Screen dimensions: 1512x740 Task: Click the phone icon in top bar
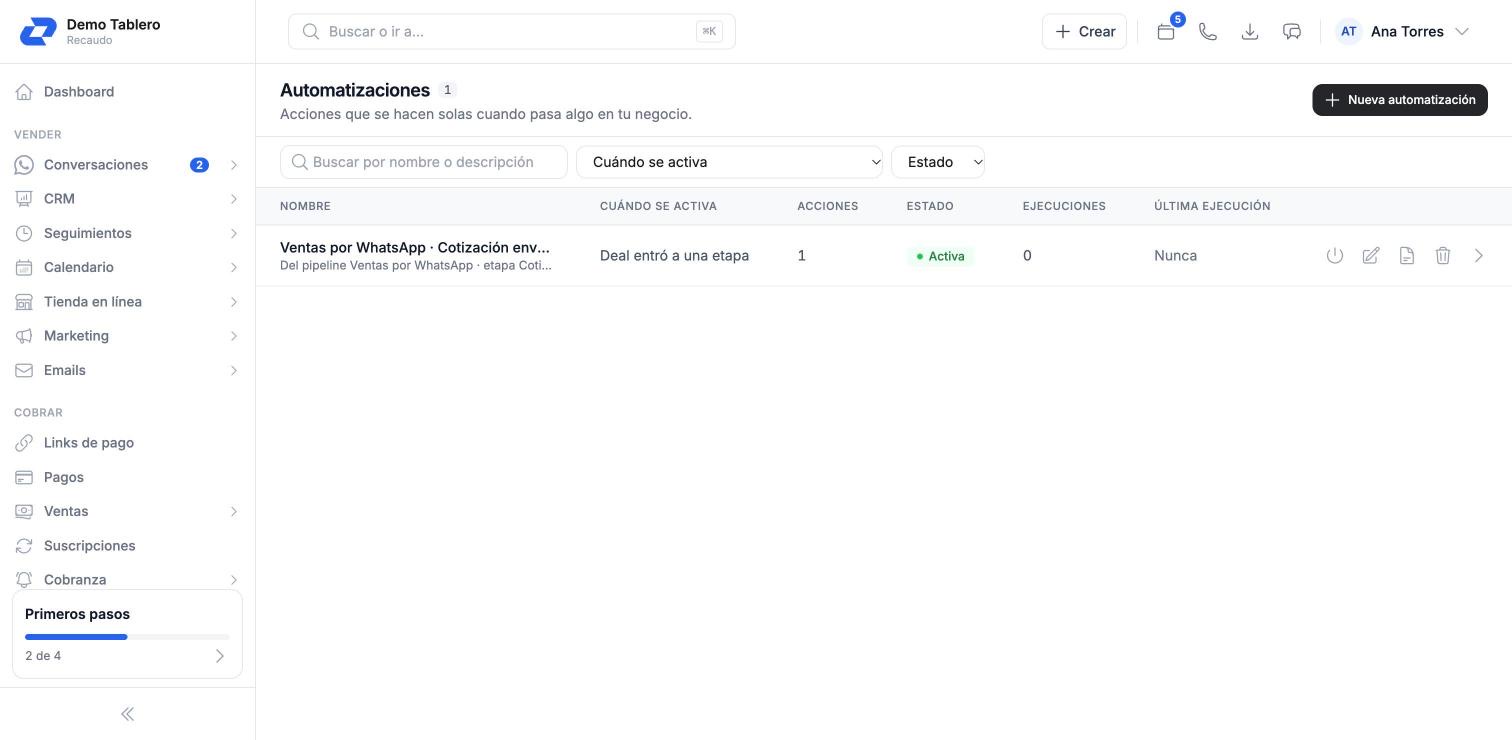tap(1208, 31)
